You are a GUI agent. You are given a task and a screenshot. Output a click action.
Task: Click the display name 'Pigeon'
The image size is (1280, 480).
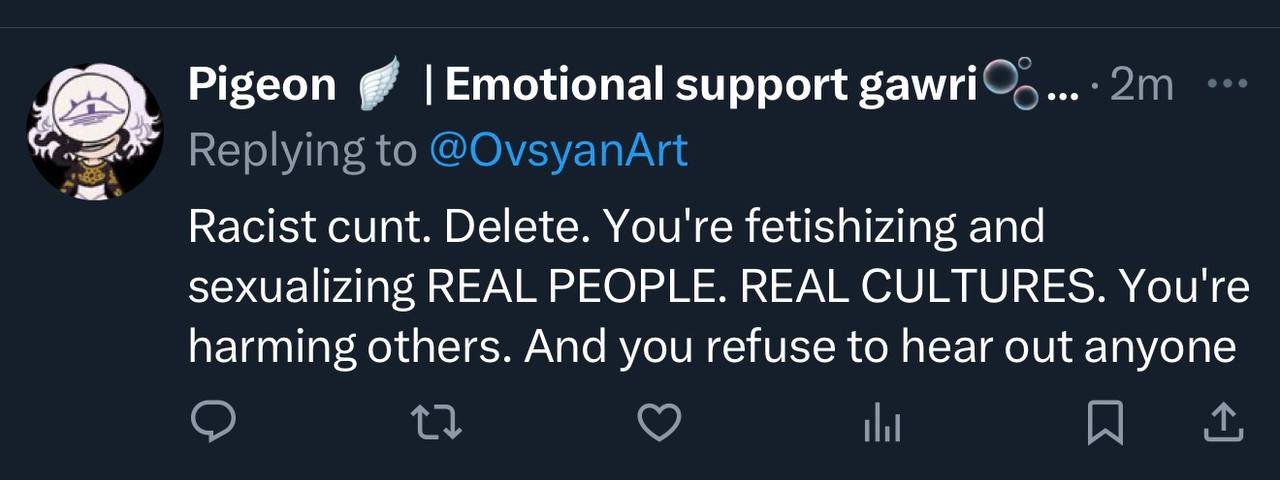tap(262, 86)
